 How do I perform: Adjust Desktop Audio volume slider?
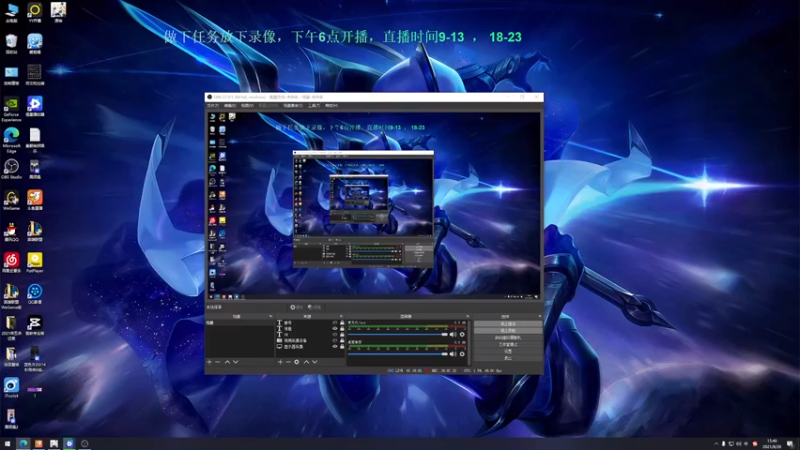[398, 354]
